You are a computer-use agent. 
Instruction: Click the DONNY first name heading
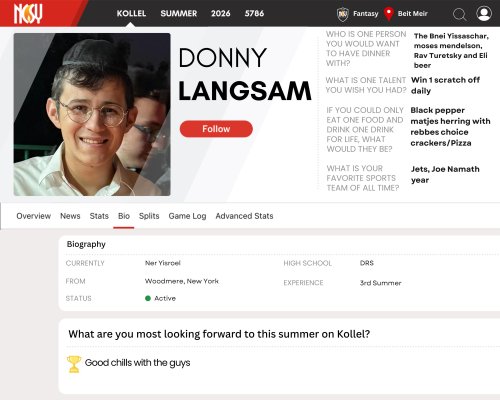click(223, 58)
